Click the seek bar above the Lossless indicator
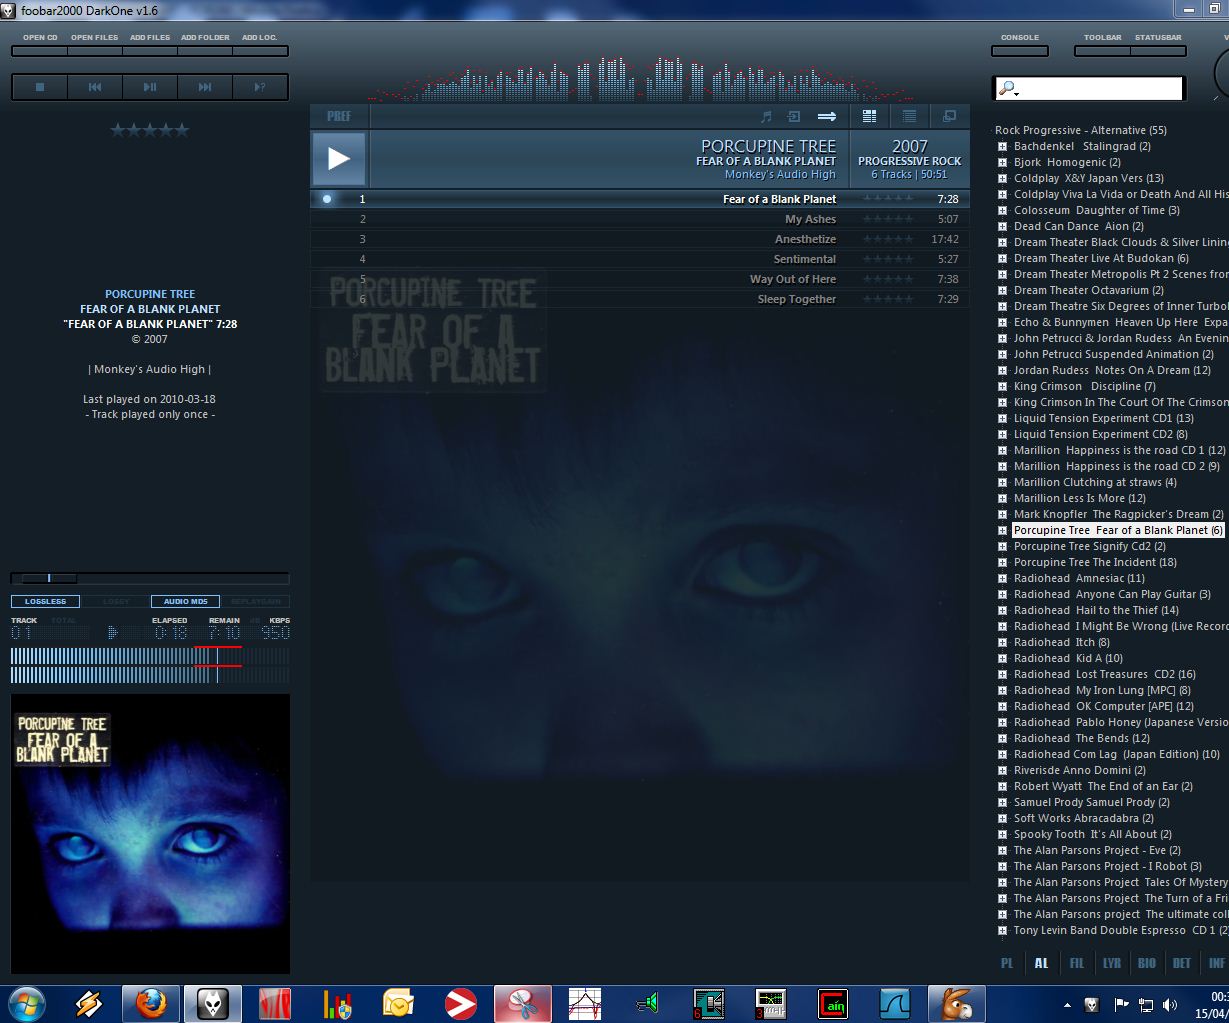This screenshot has width=1229, height=1023. (x=150, y=578)
